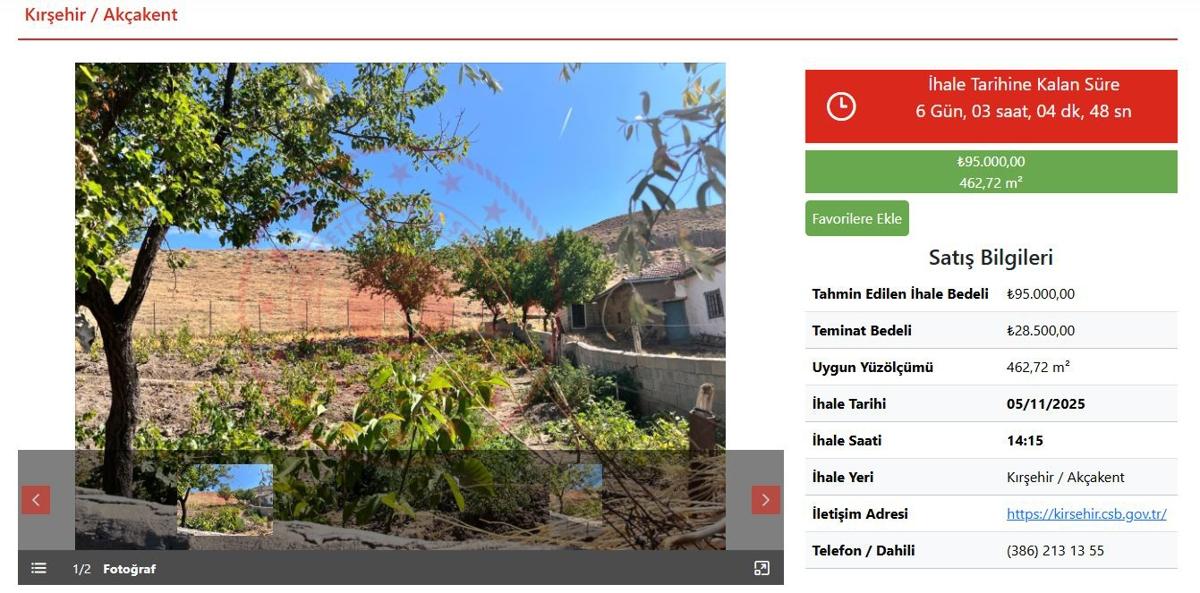The image size is (1200, 593).
Task: Click the phone number (386) 213 13 55
Action: click(1055, 551)
